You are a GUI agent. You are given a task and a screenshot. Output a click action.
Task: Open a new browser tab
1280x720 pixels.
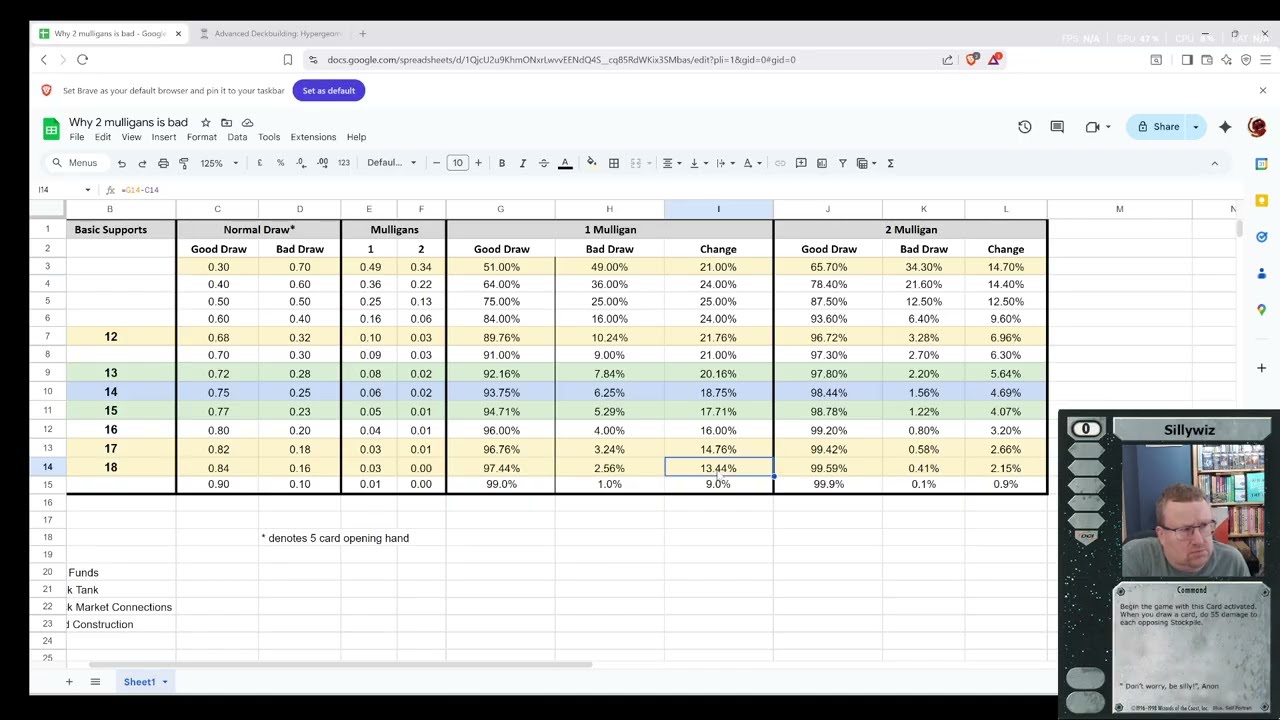coord(362,33)
